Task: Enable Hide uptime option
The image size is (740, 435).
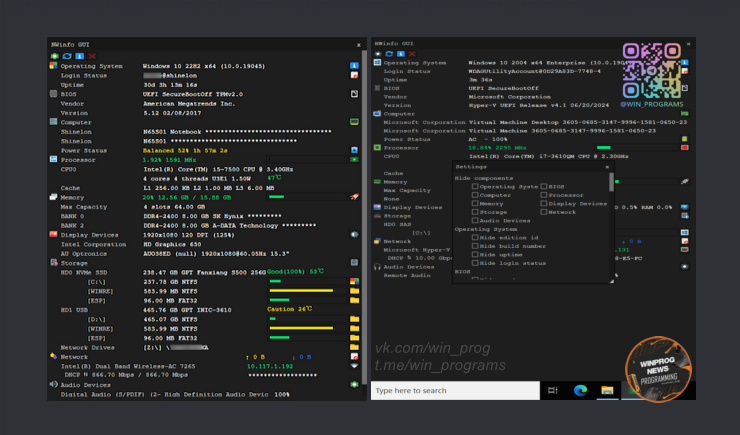Action: point(475,254)
